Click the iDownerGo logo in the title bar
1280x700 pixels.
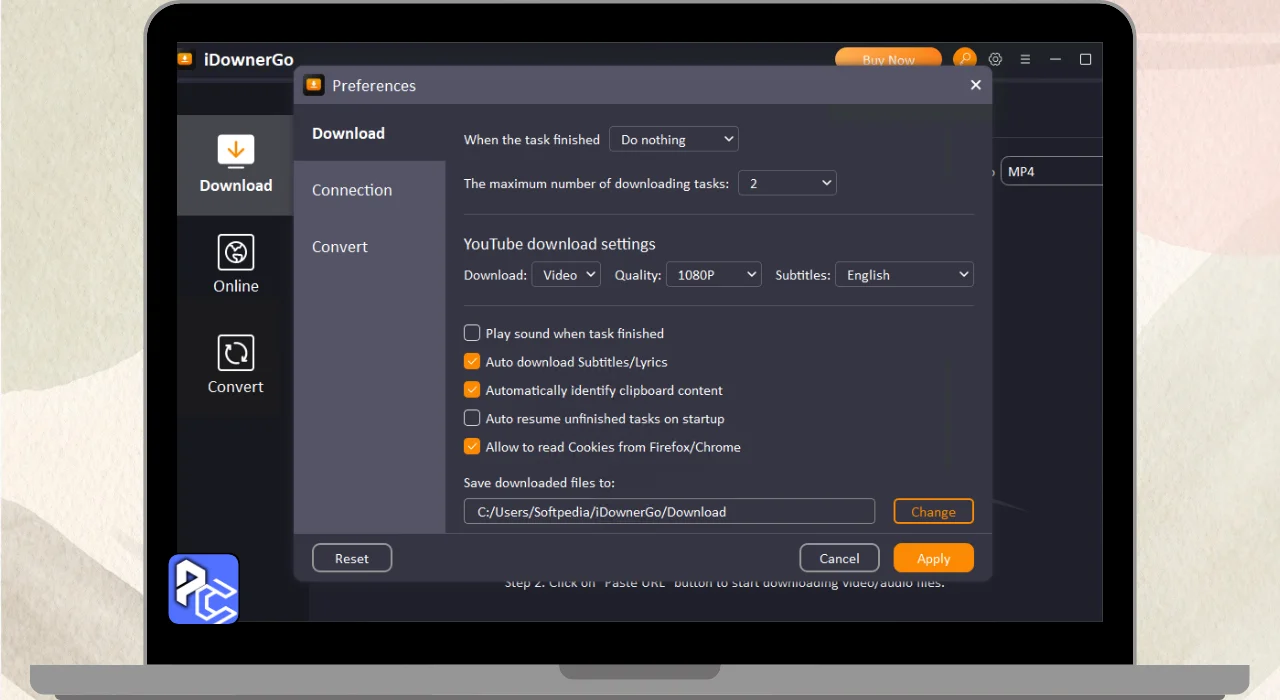click(x=185, y=59)
